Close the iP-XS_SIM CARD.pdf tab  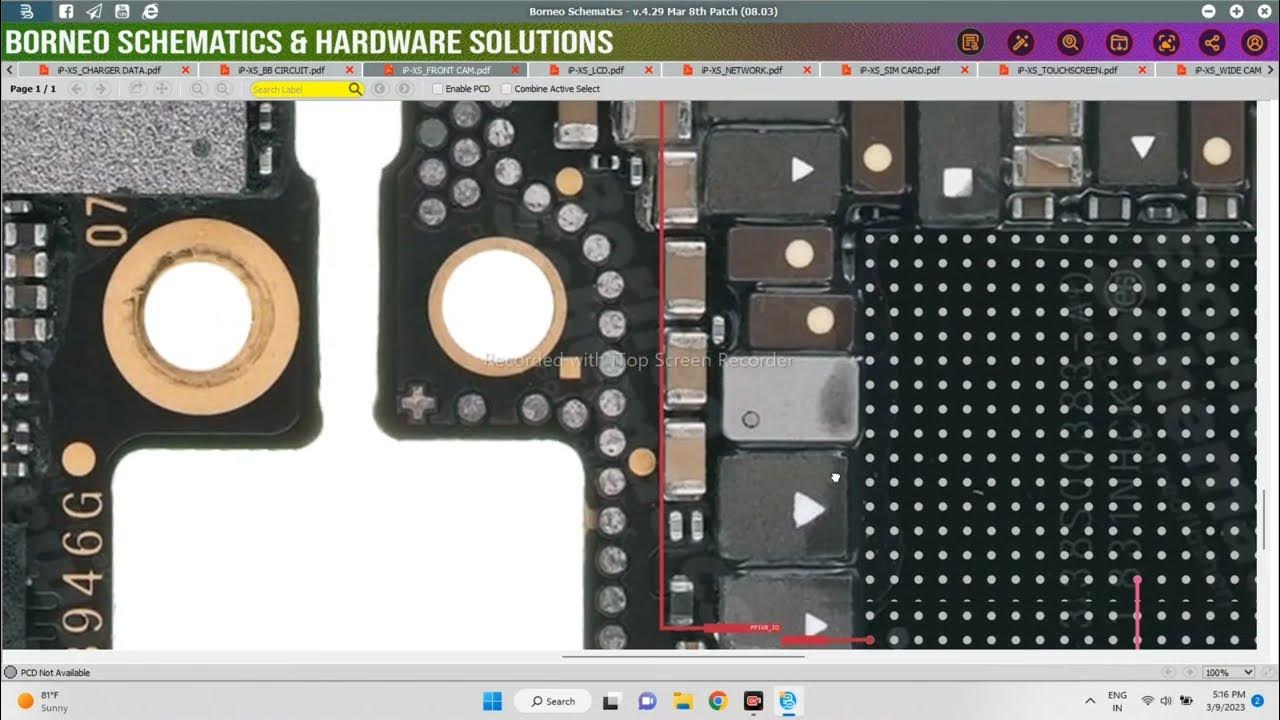tap(965, 70)
